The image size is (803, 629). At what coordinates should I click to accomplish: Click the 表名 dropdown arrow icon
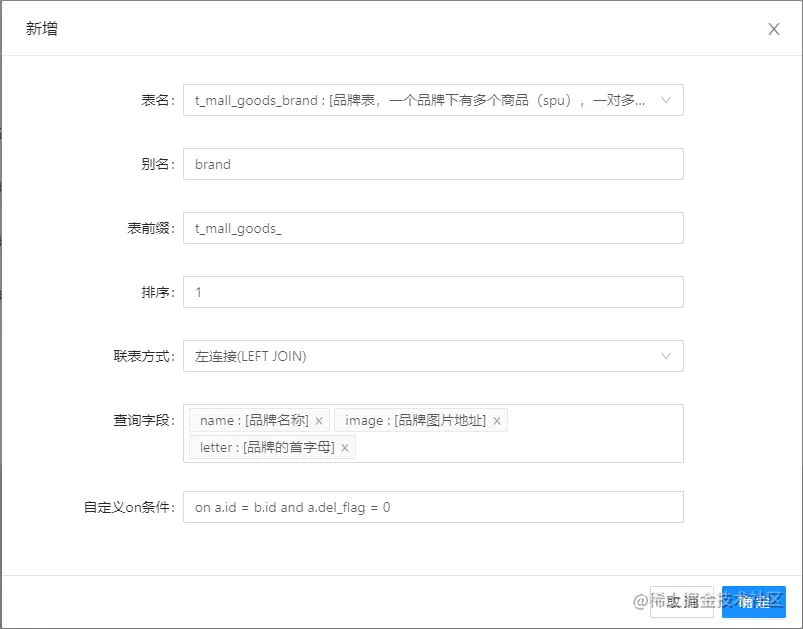point(667,100)
